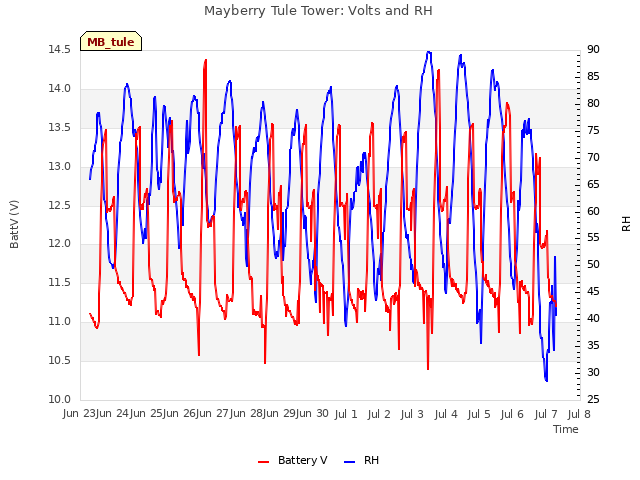This screenshot has width=640, height=480.
Task: Click the 'RH' legend label text
Action: [371, 460]
